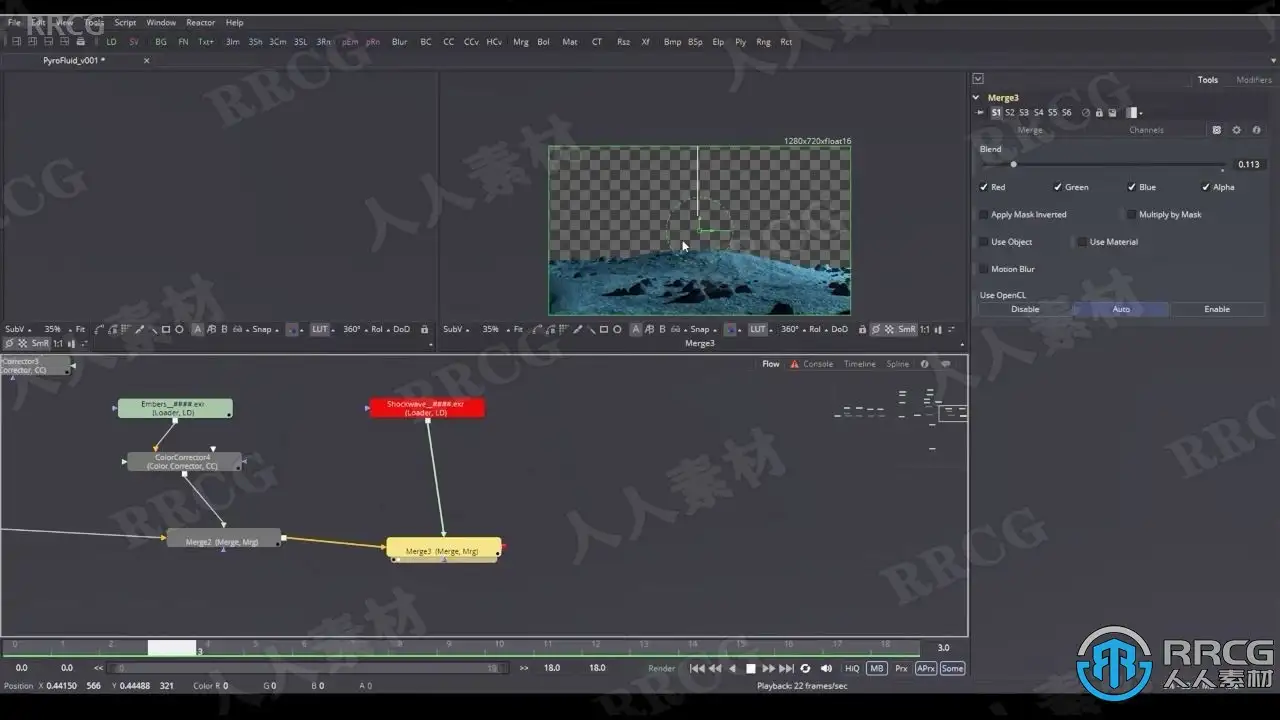The width and height of the screenshot is (1280, 720).
Task: Toggle the Red channel checkbox
Action: [x=985, y=187]
